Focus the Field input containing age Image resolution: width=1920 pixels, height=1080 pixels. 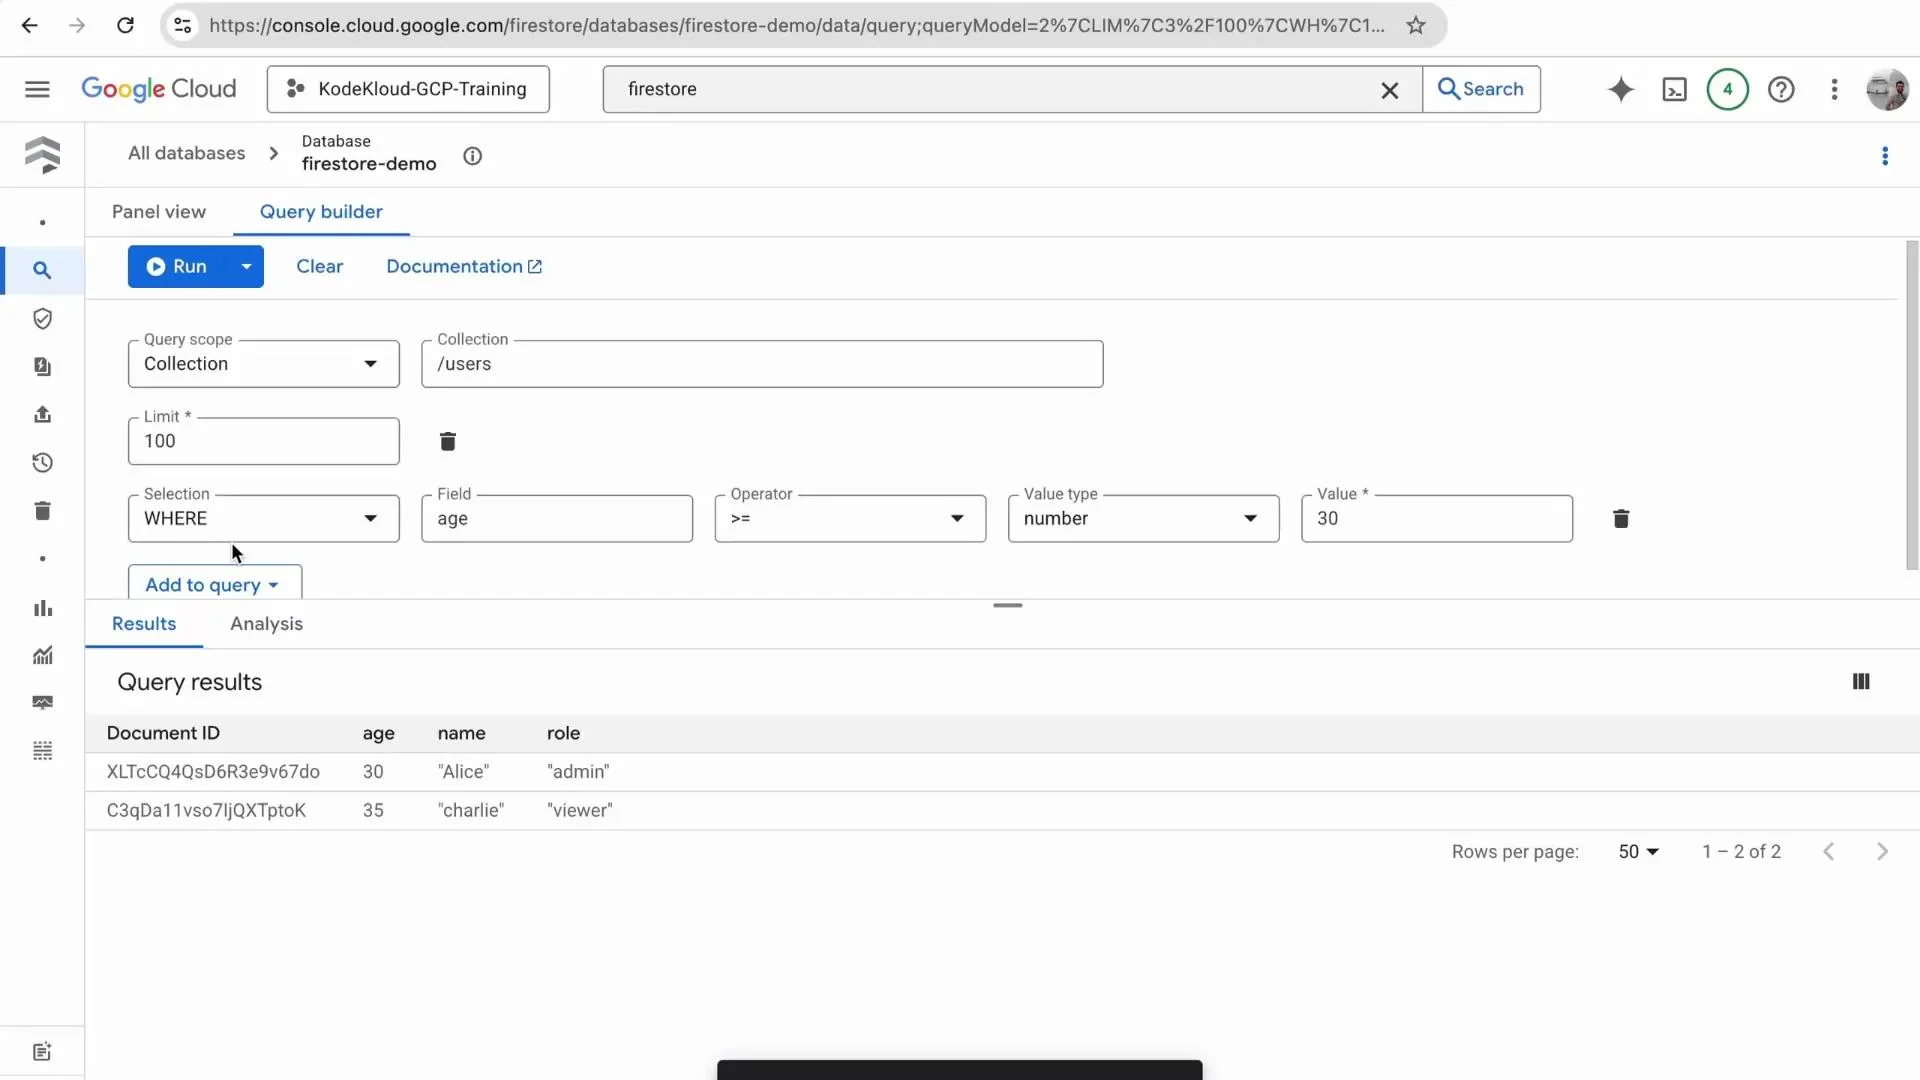[557, 518]
